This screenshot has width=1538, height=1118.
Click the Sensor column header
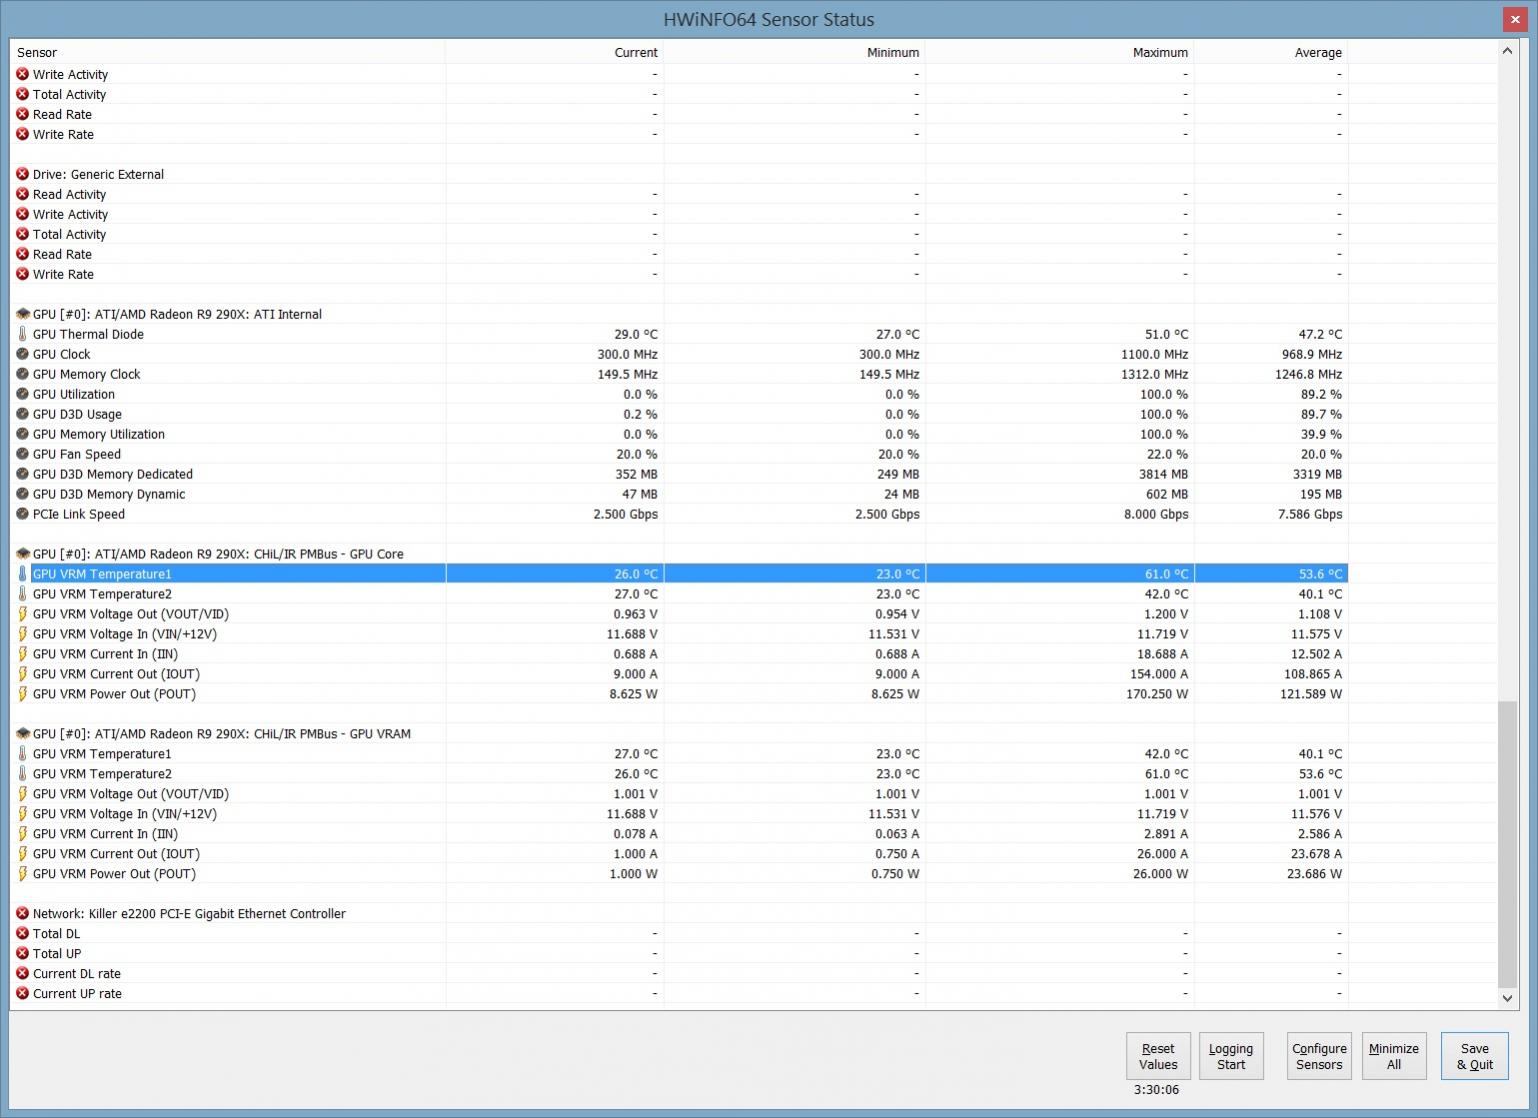[x=228, y=52]
